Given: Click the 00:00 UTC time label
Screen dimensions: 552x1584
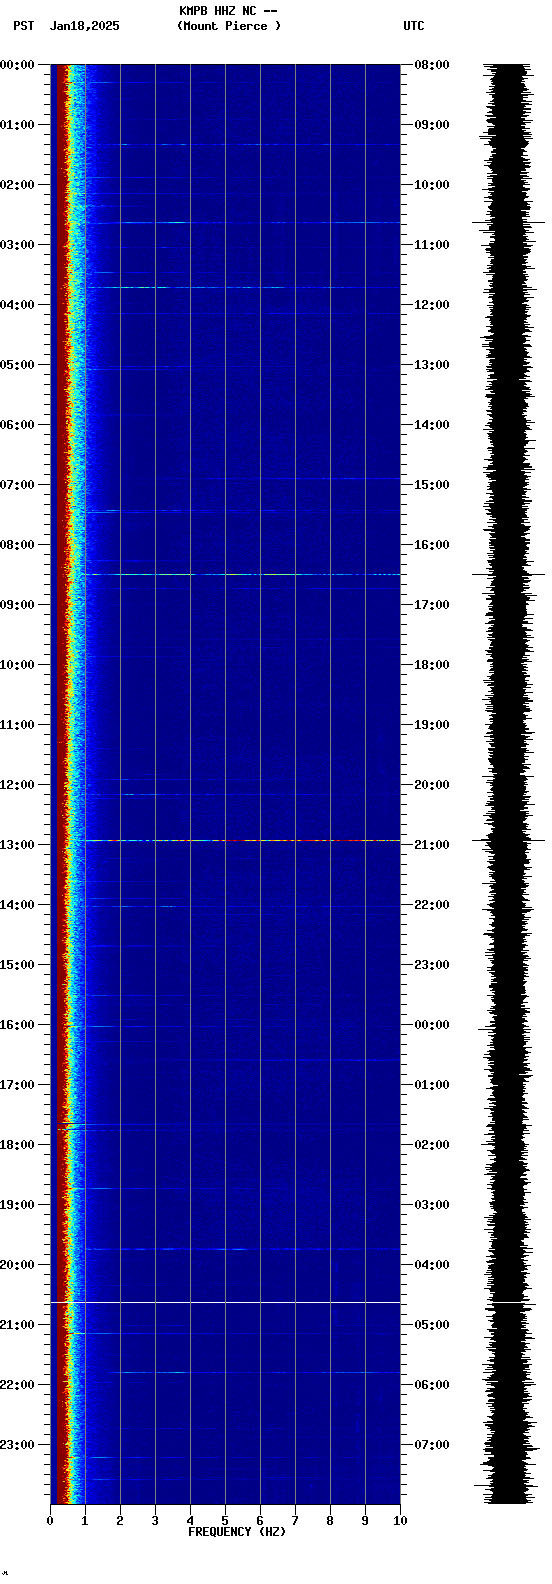Looking at the screenshot, I should point(432,1025).
